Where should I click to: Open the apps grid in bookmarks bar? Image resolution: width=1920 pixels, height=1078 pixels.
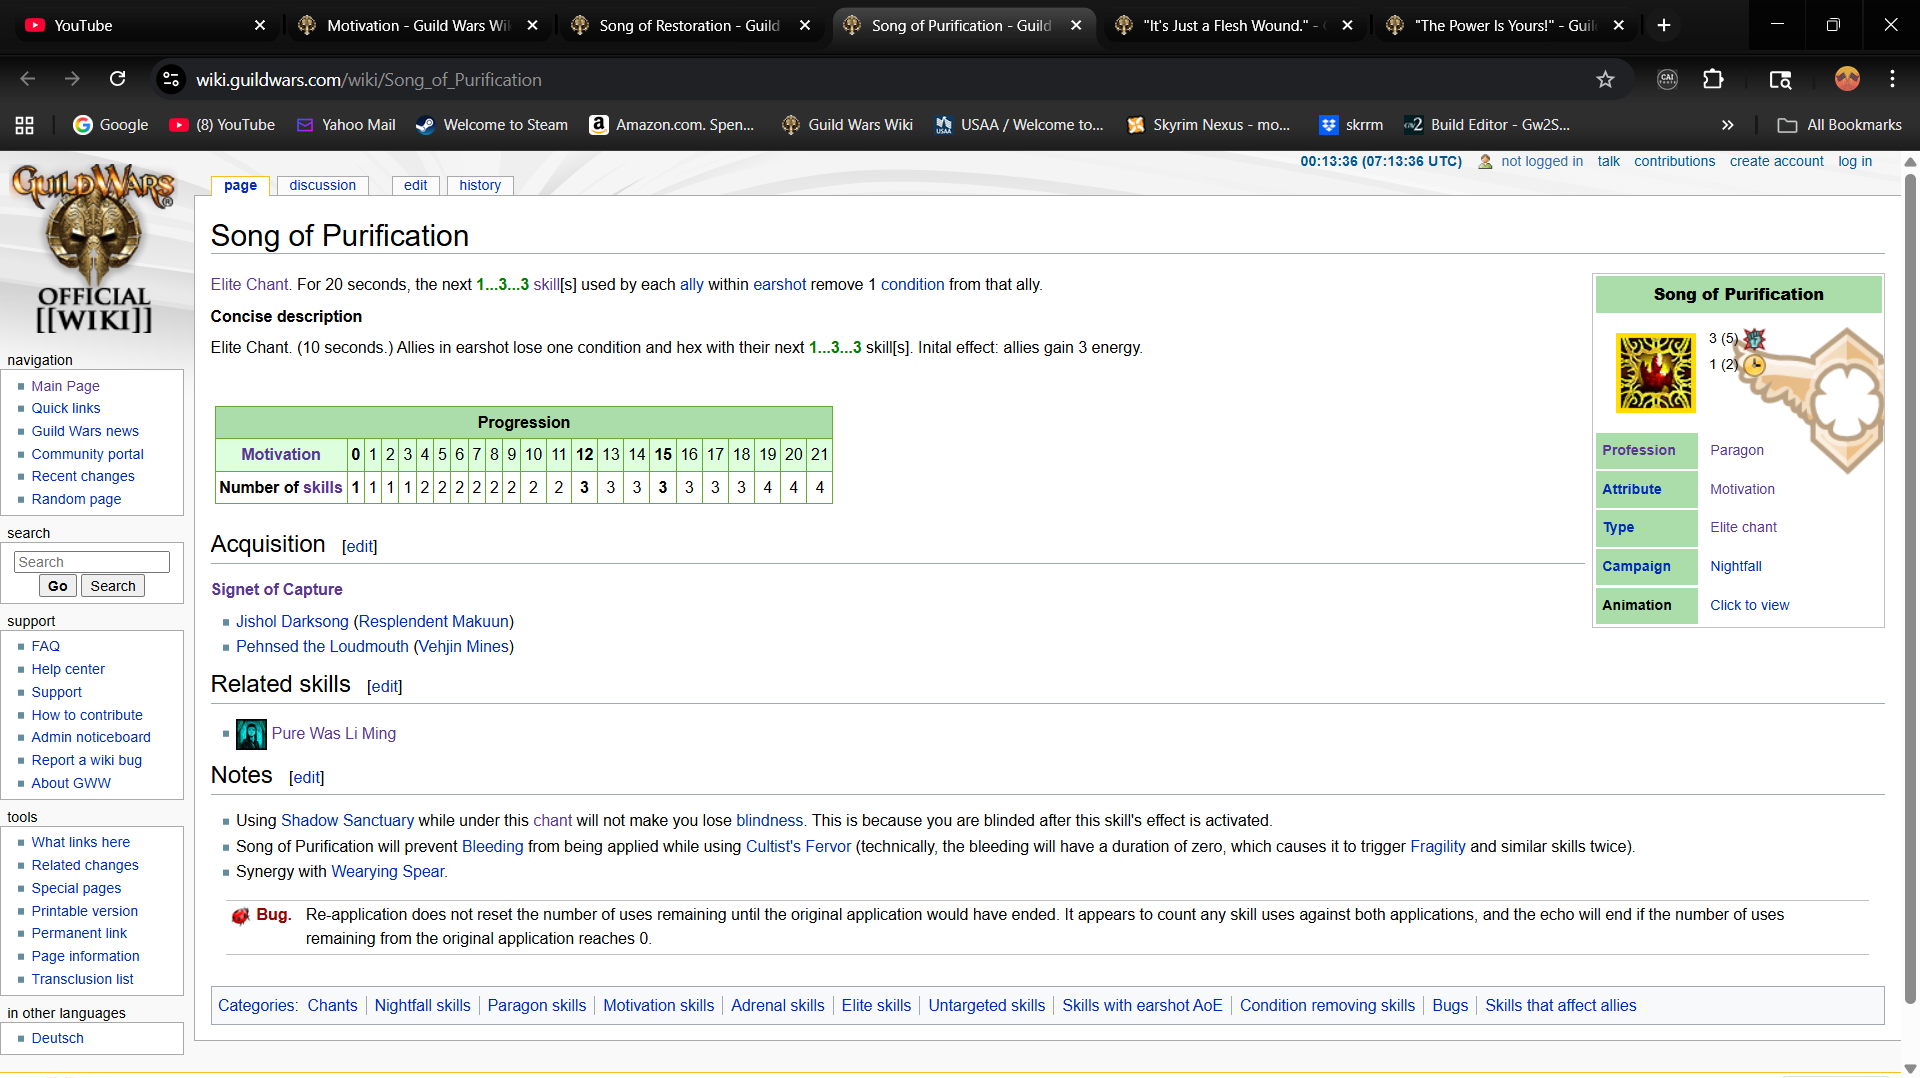click(x=25, y=125)
